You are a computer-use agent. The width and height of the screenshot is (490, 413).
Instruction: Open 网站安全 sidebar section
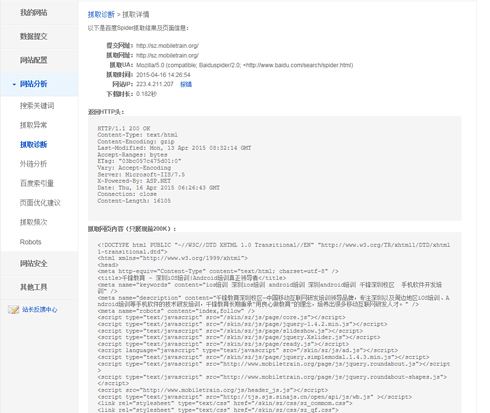click(33, 263)
